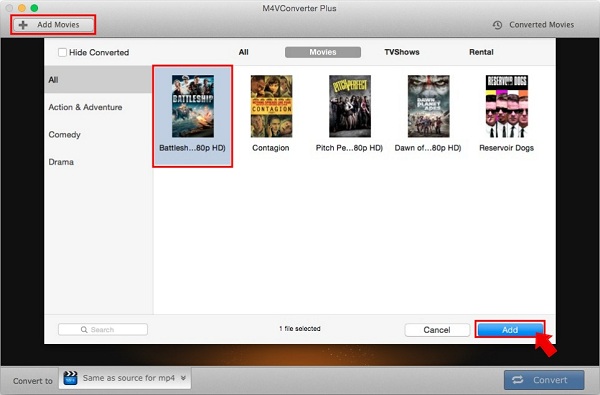Click the convert arrows icon

[518, 380]
